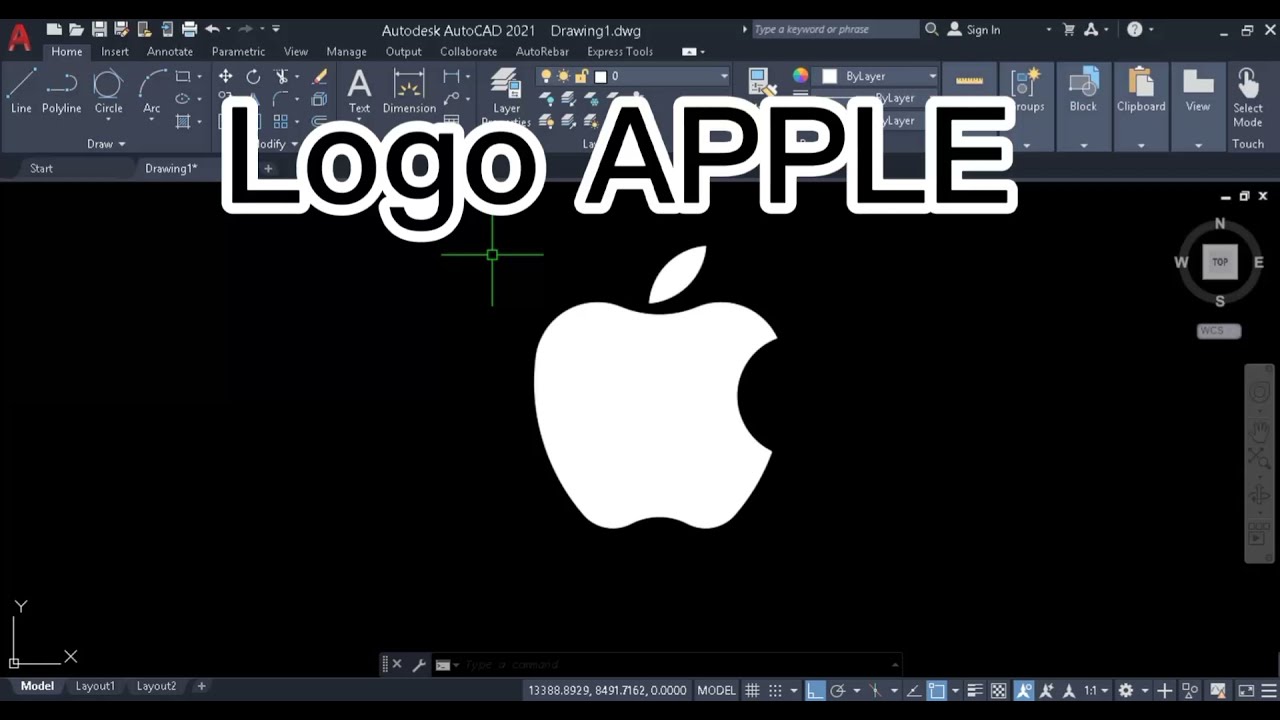Click the Trim scissors icon
The image size is (1280, 720).
(x=281, y=76)
